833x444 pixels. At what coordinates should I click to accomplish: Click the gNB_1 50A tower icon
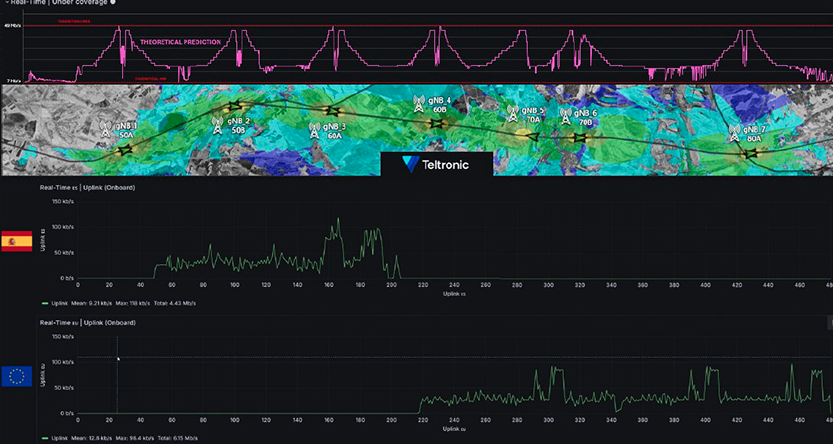[104, 127]
